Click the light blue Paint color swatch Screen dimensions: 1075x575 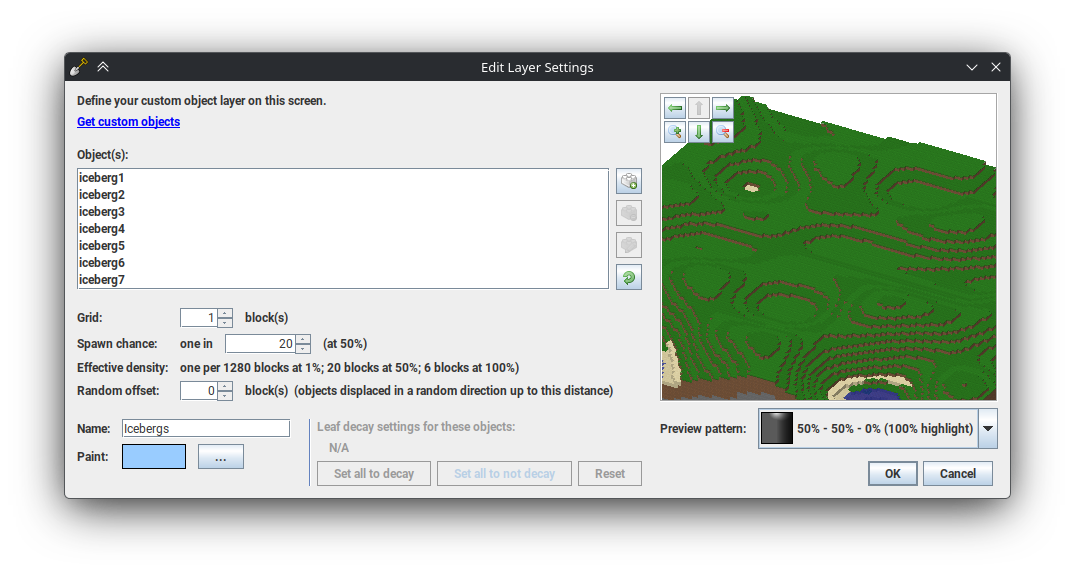pos(154,457)
